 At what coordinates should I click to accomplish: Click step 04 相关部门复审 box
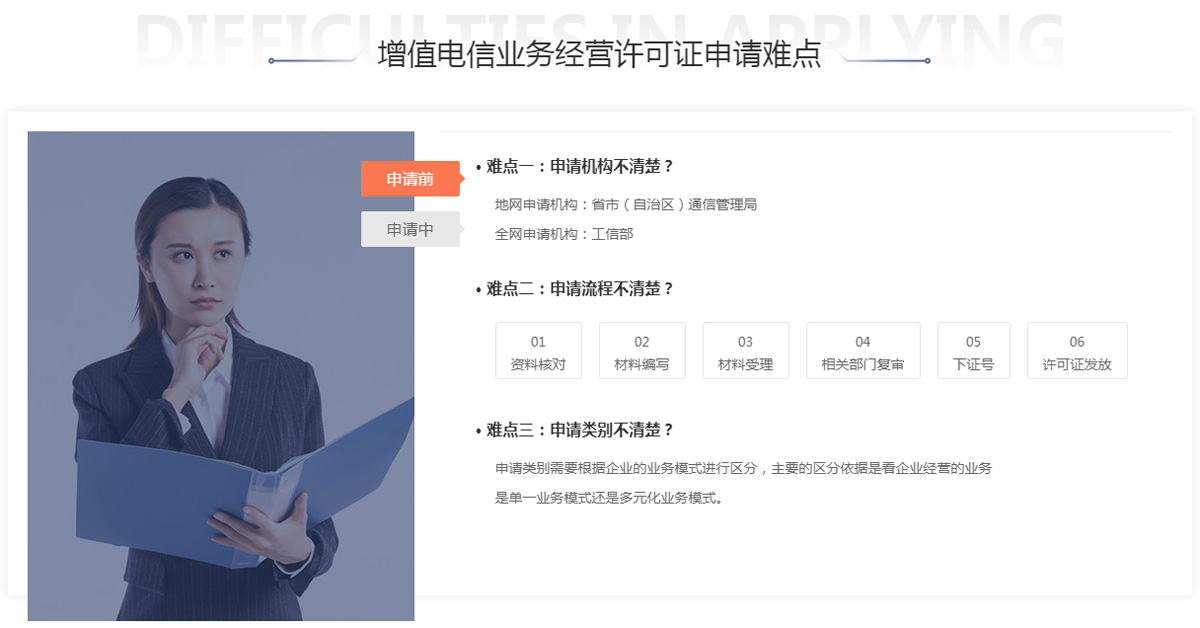(863, 351)
